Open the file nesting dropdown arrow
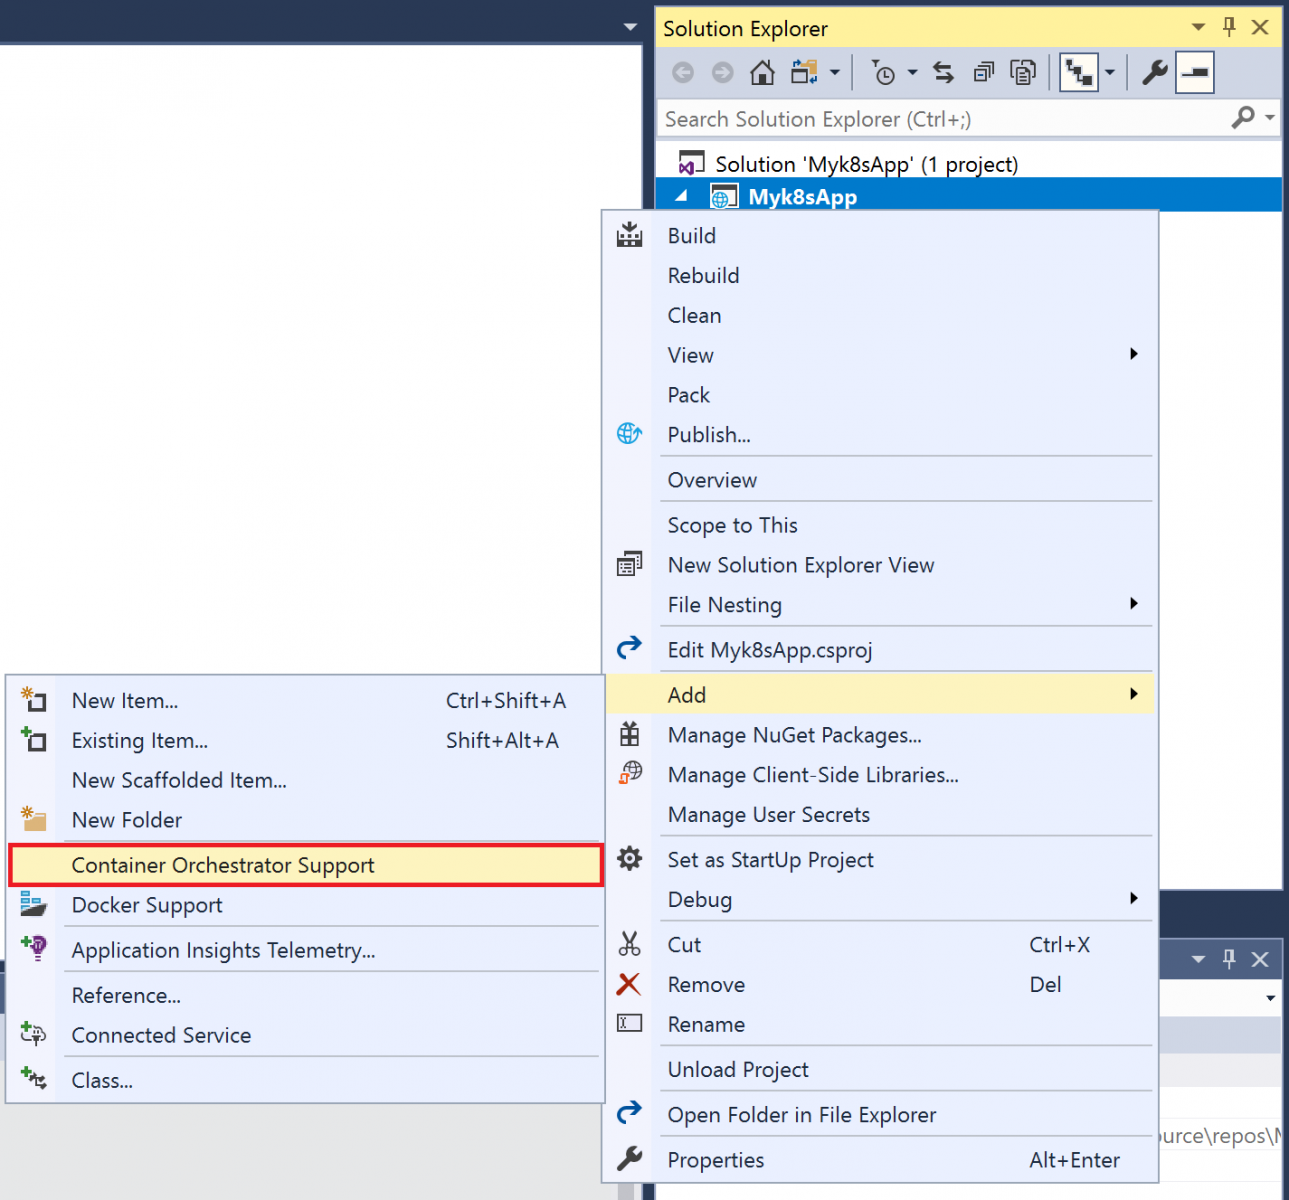Image resolution: width=1289 pixels, height=1200 pixels. 1109,72
